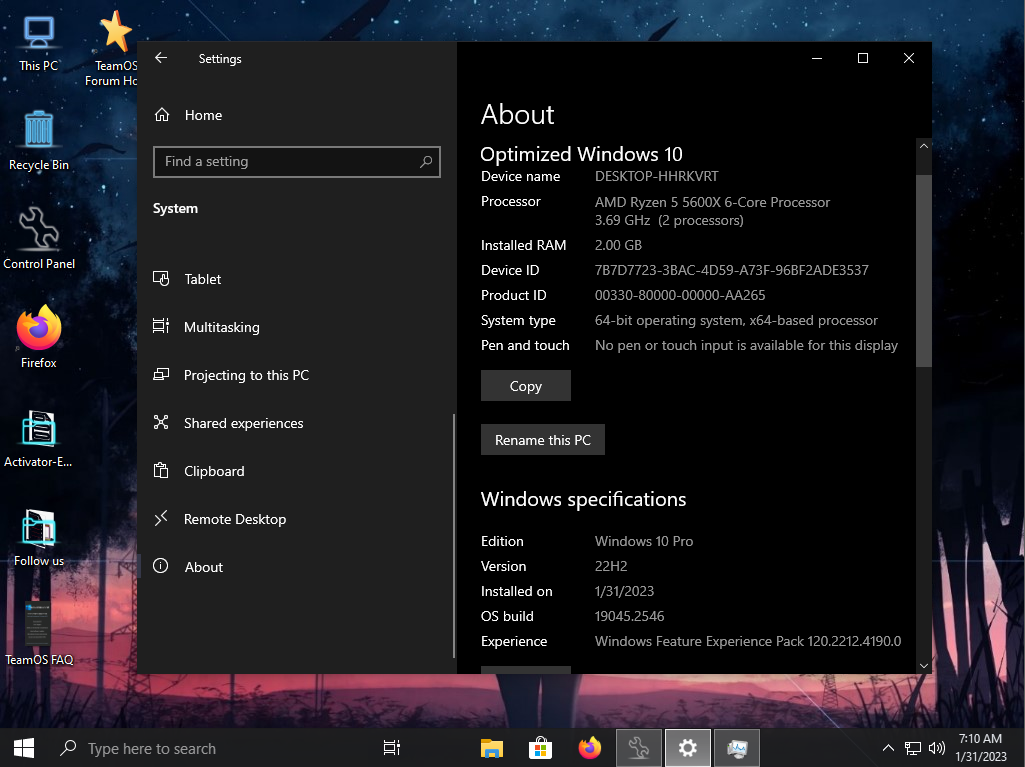Select the Activator-E... desktop file
Image resolution: width=1025 pixels, height=767 pixels.
39,439
